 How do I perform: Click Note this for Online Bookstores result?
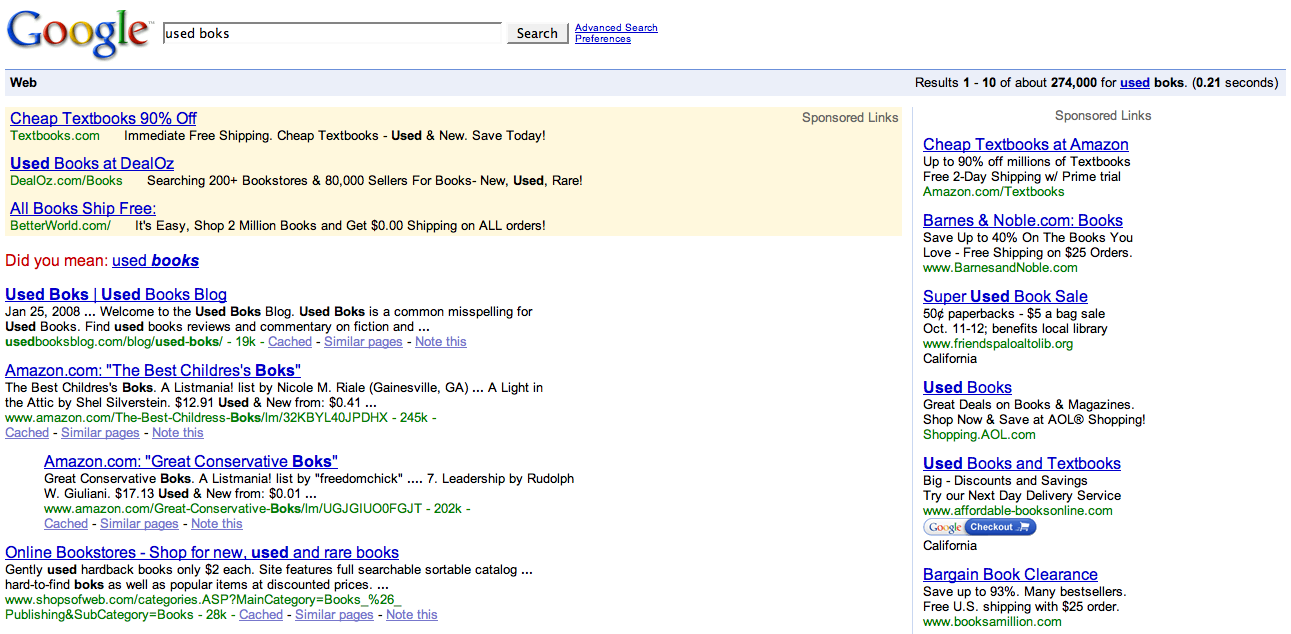point(412,615)
